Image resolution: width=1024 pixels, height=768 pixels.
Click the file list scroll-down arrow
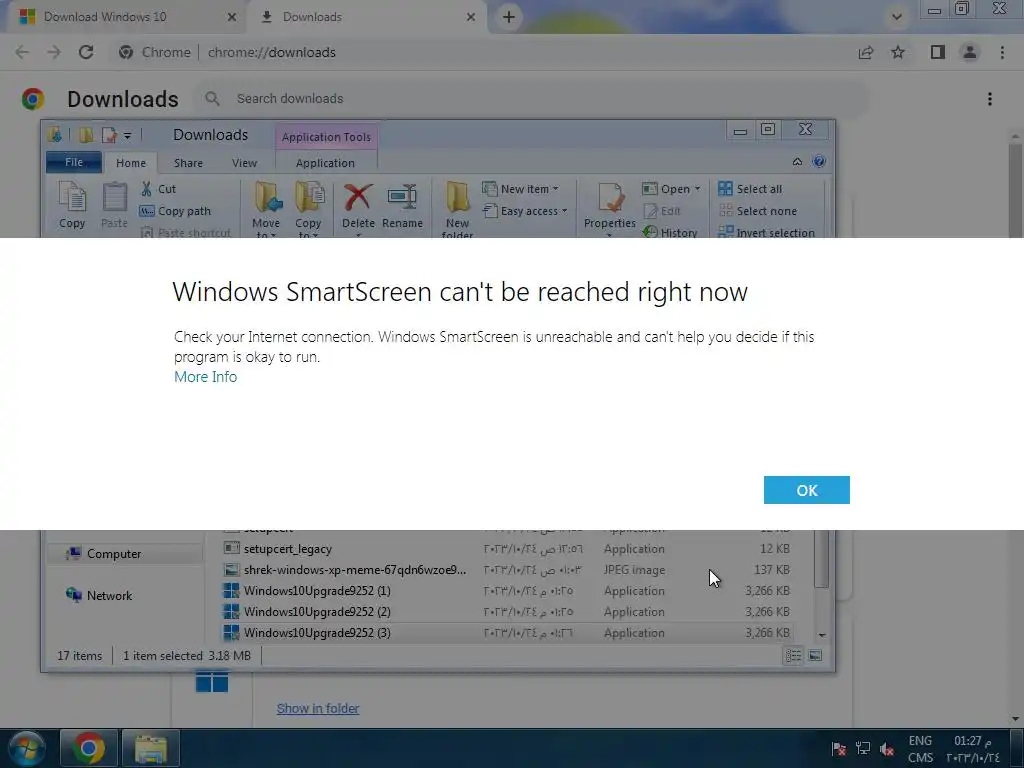point(822,635)
